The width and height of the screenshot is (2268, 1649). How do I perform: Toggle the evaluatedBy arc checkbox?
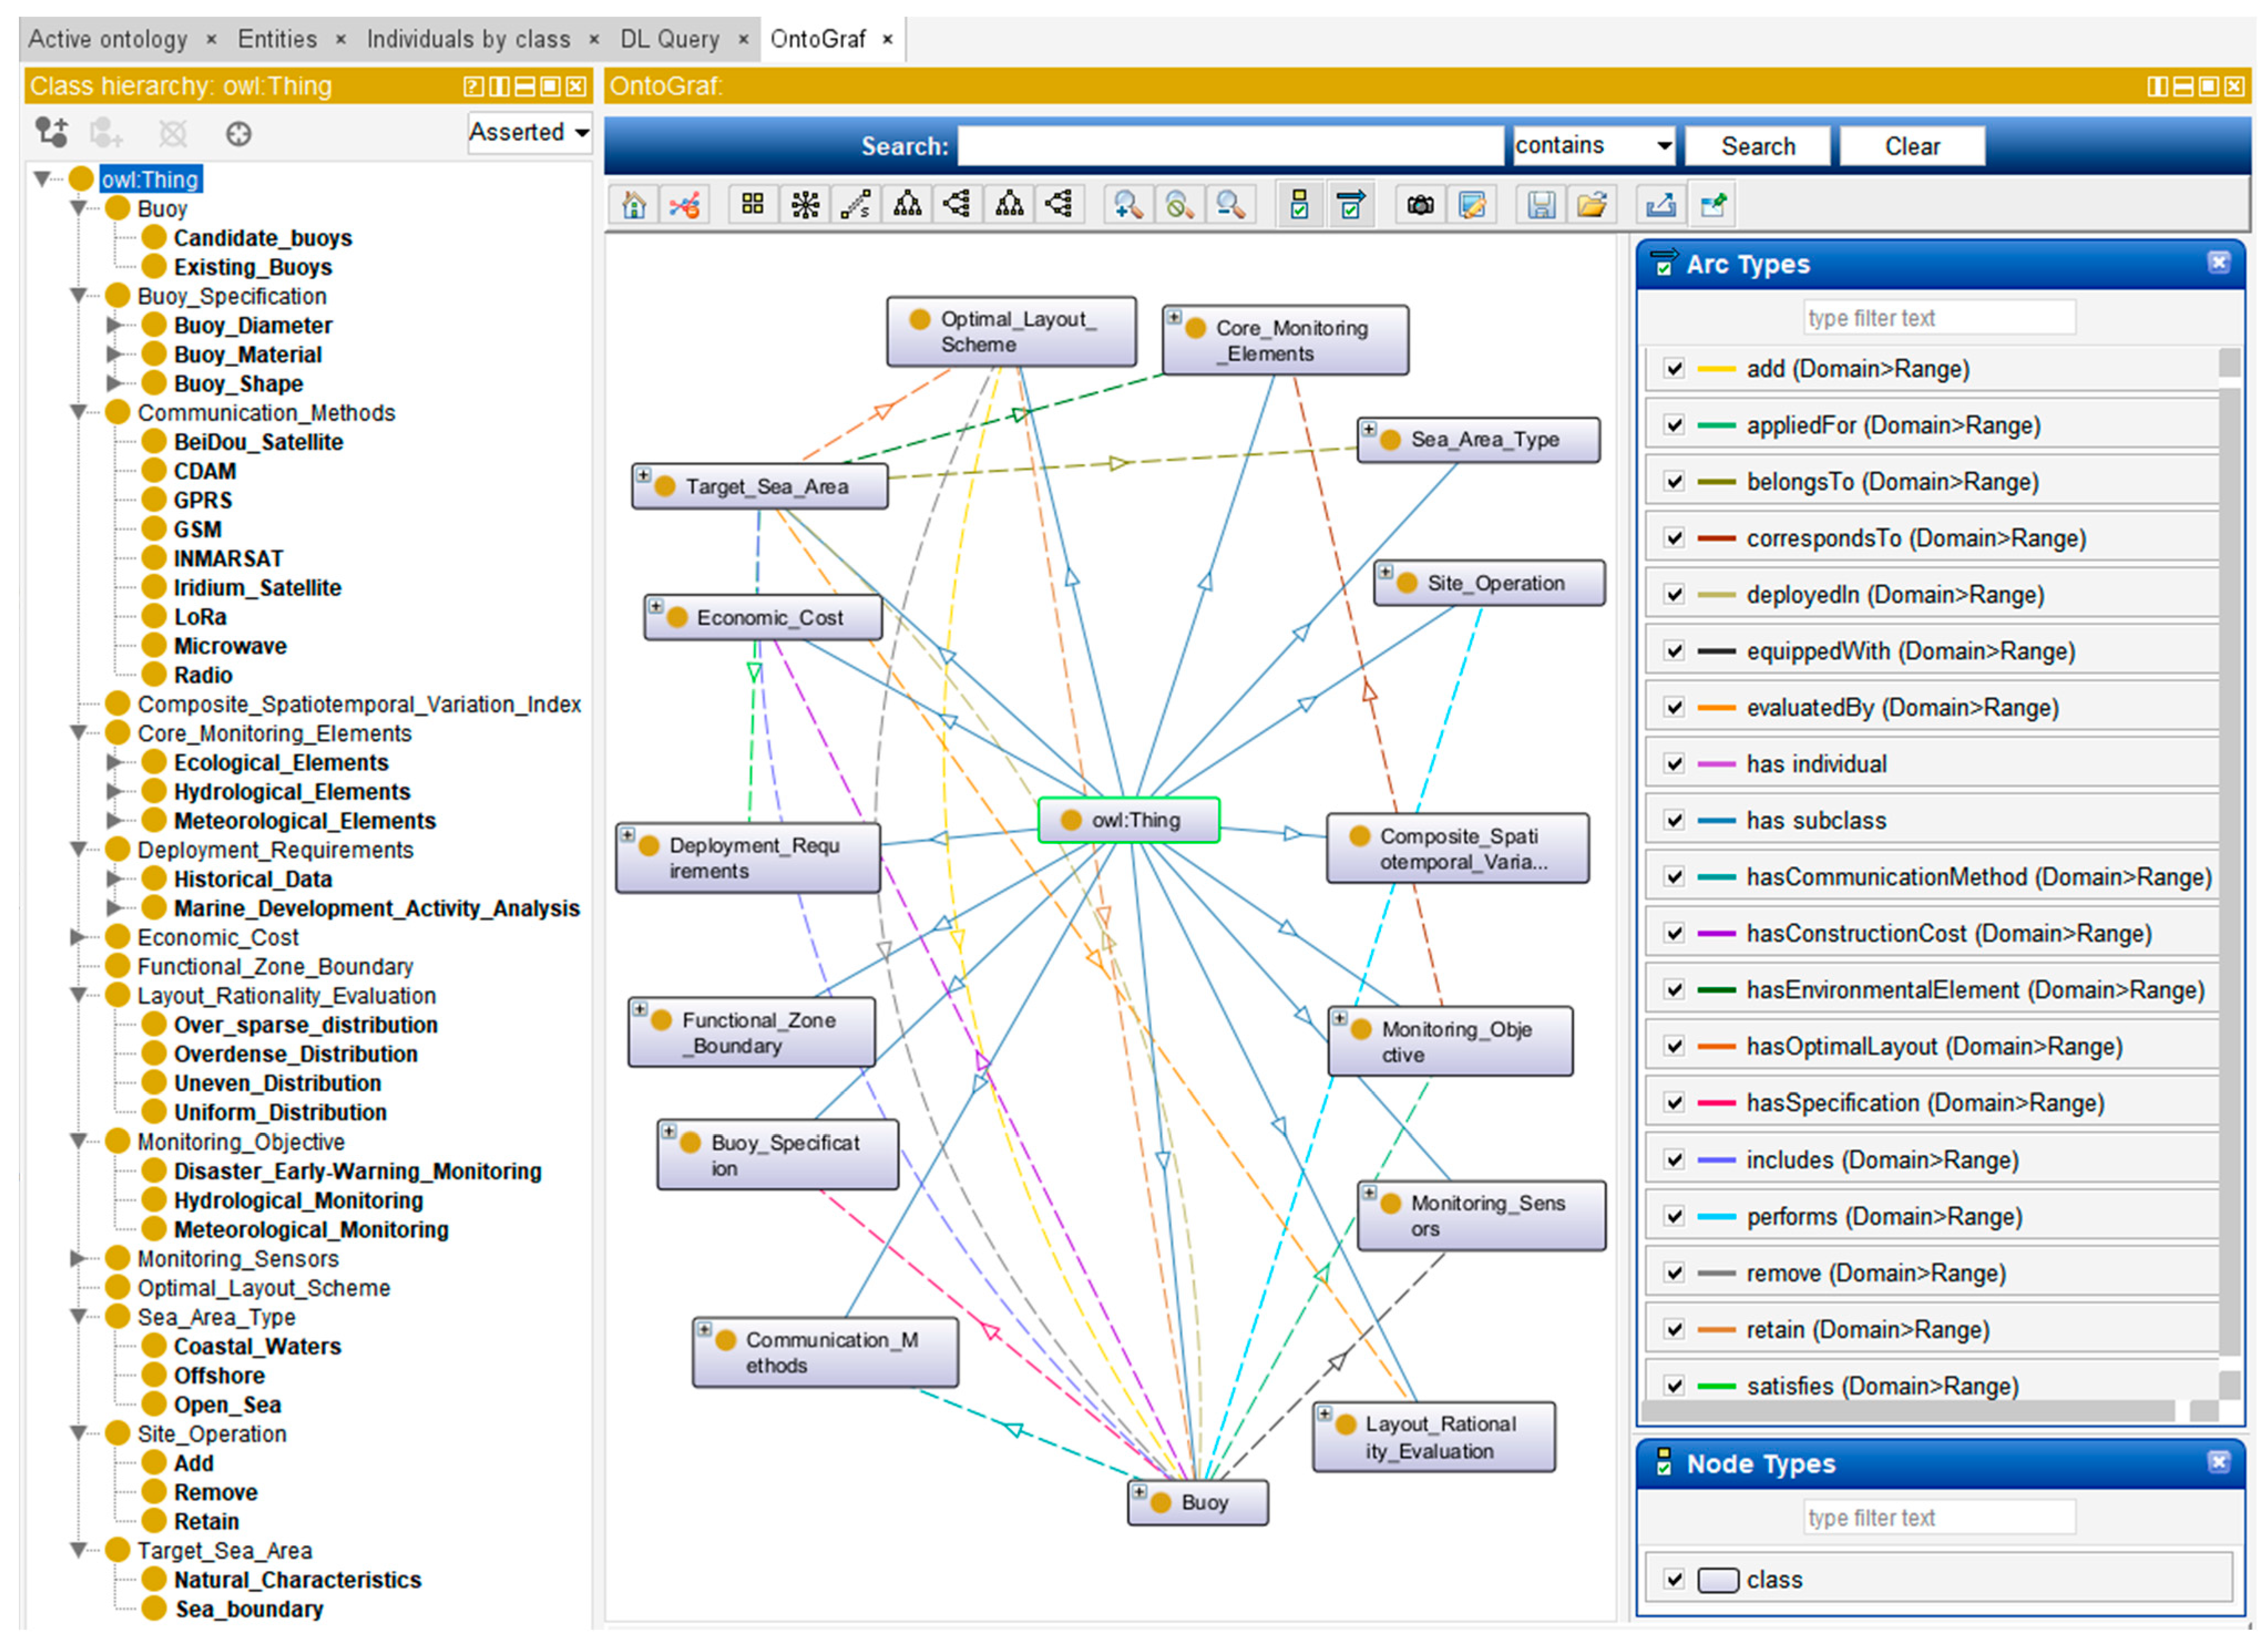1674,708
